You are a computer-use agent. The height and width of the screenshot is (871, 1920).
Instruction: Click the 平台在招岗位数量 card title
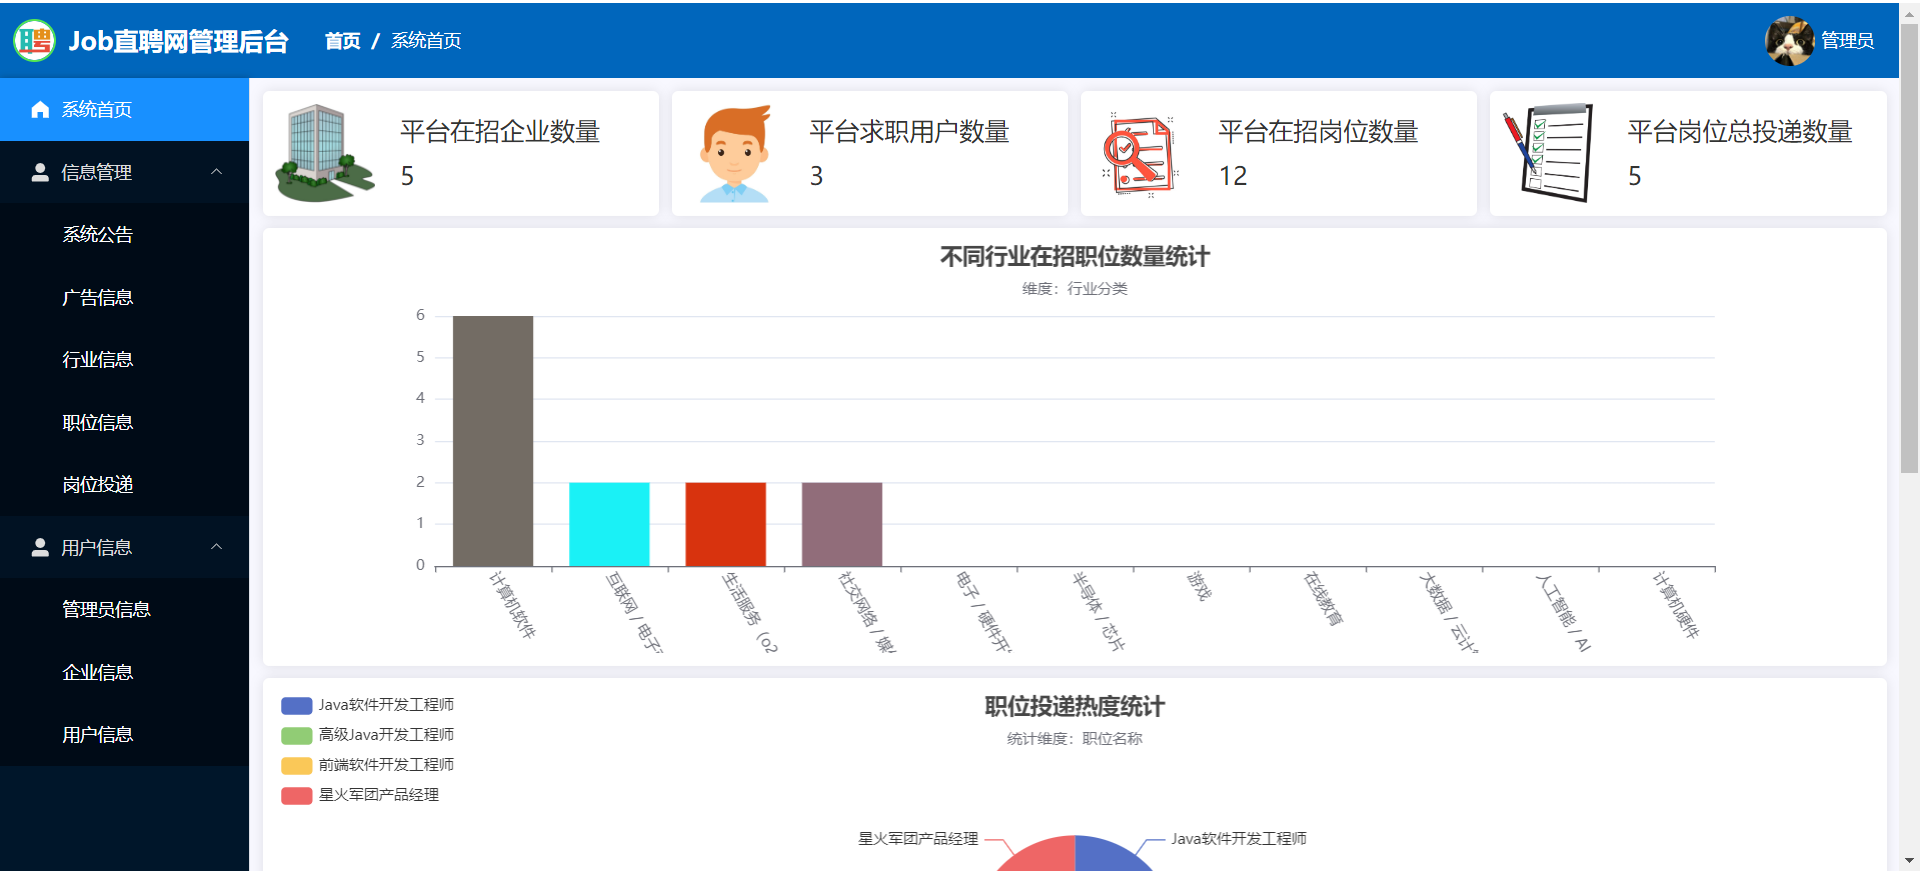pyautogui.click(x=1318, y=132)
